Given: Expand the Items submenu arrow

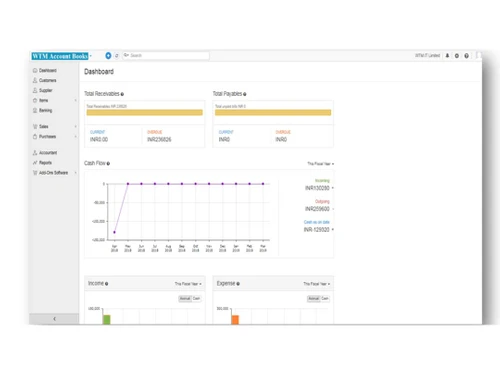Looking at the screenshot, I should point(75,100).
